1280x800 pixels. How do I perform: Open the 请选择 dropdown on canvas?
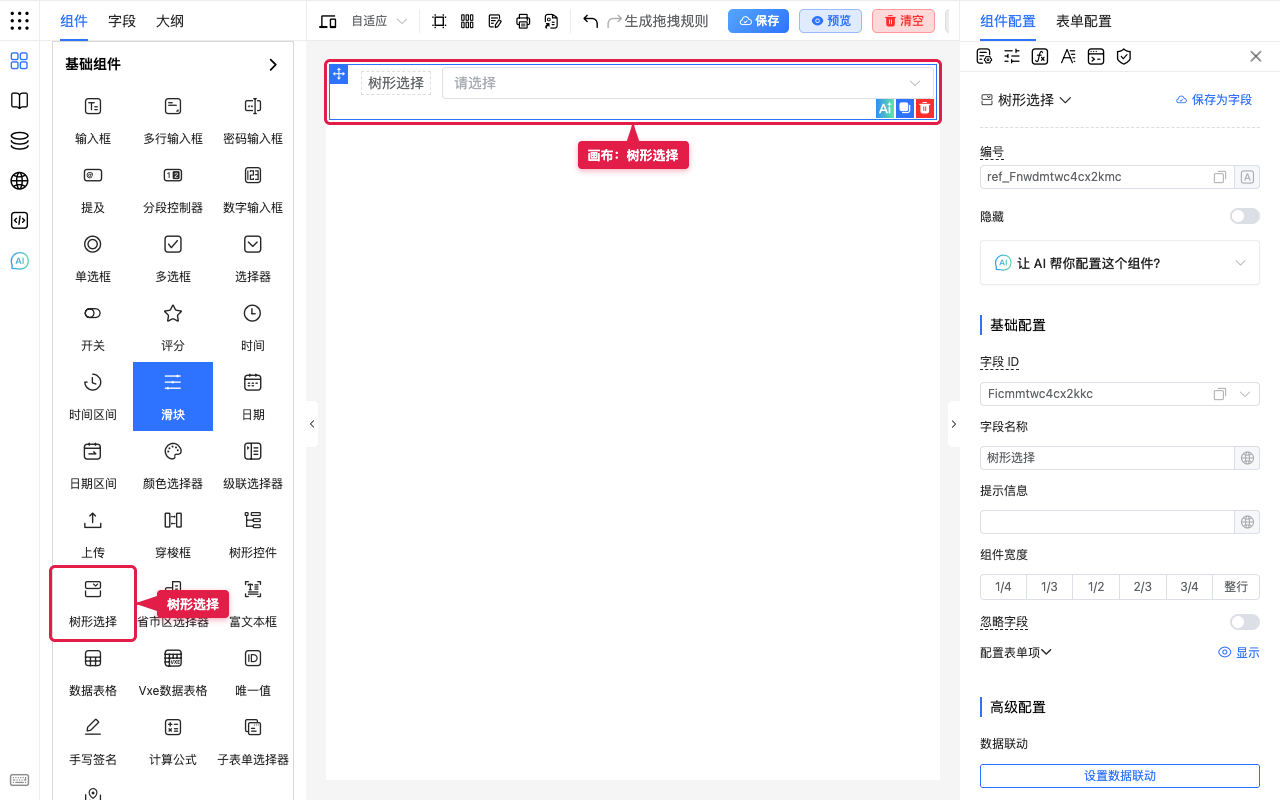(688, 83)
